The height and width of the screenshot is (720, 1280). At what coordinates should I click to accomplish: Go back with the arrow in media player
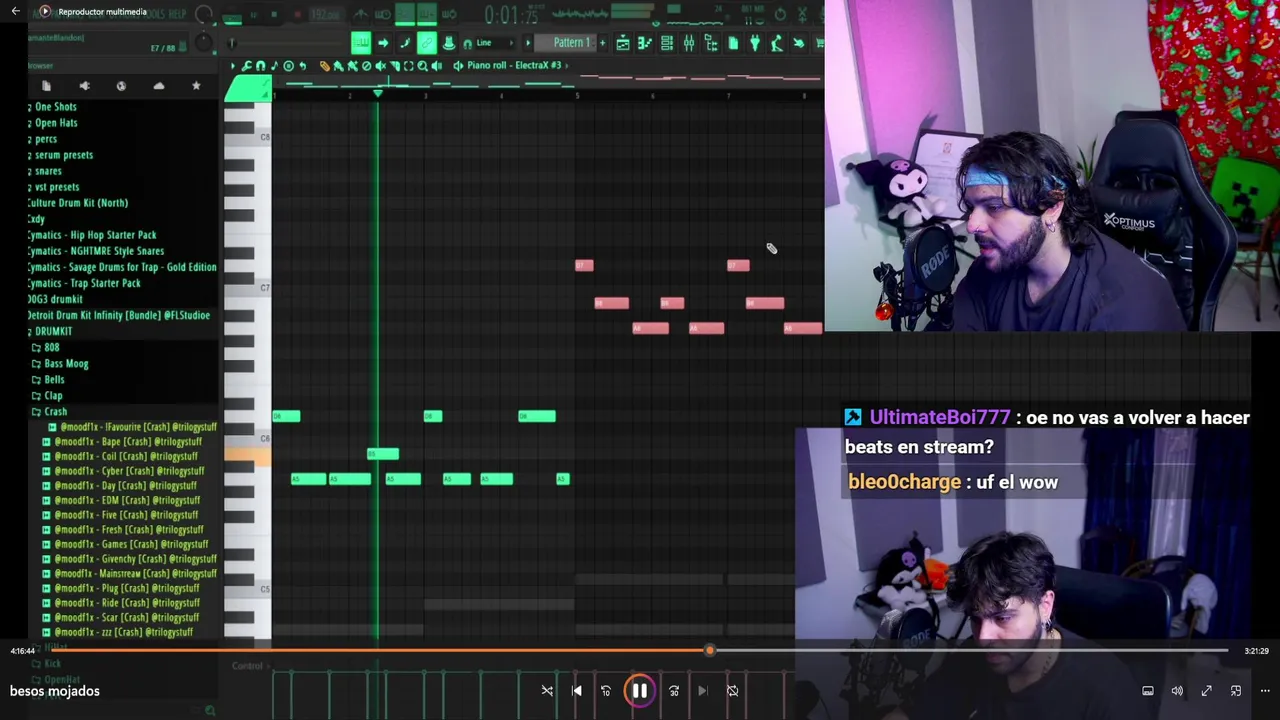16,12
